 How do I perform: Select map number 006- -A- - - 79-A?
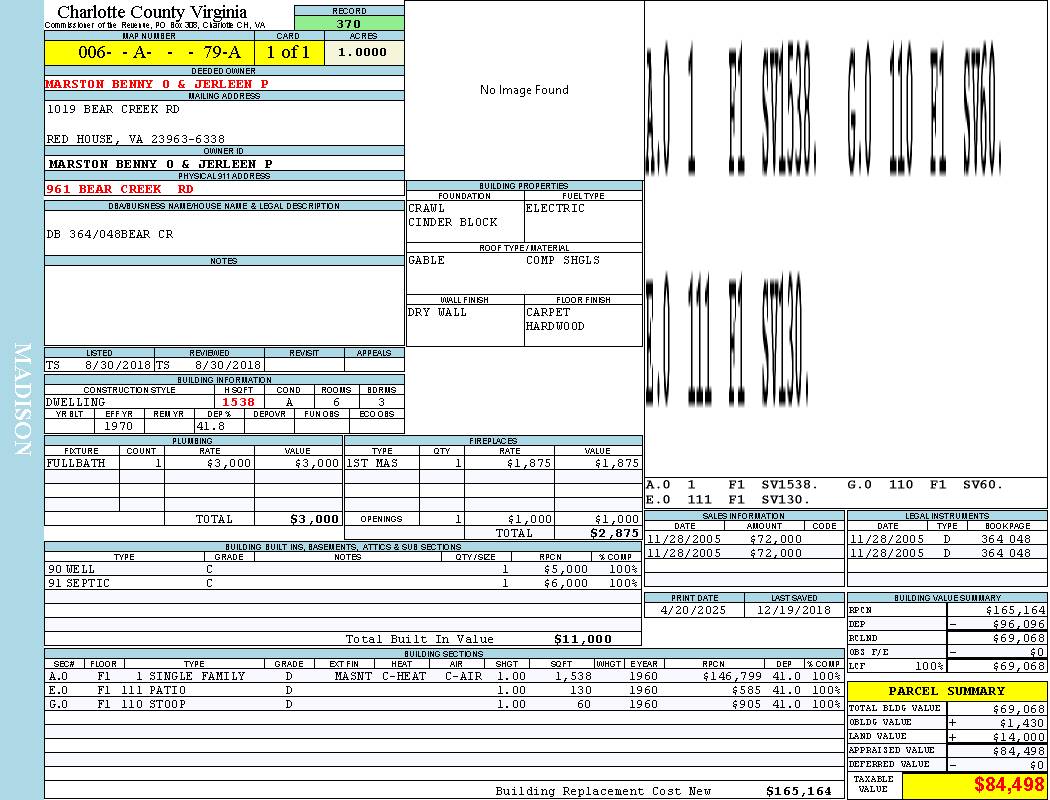point(159,52)
